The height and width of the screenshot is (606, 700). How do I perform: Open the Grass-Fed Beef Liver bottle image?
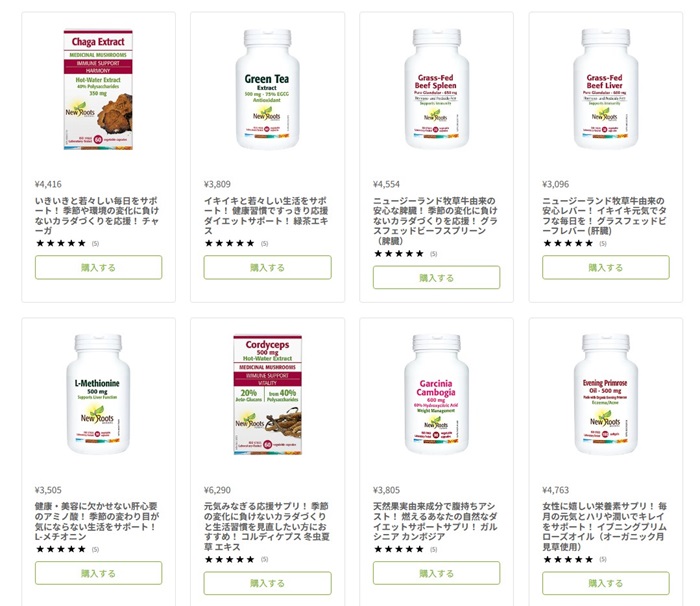(x=605, y=89)
